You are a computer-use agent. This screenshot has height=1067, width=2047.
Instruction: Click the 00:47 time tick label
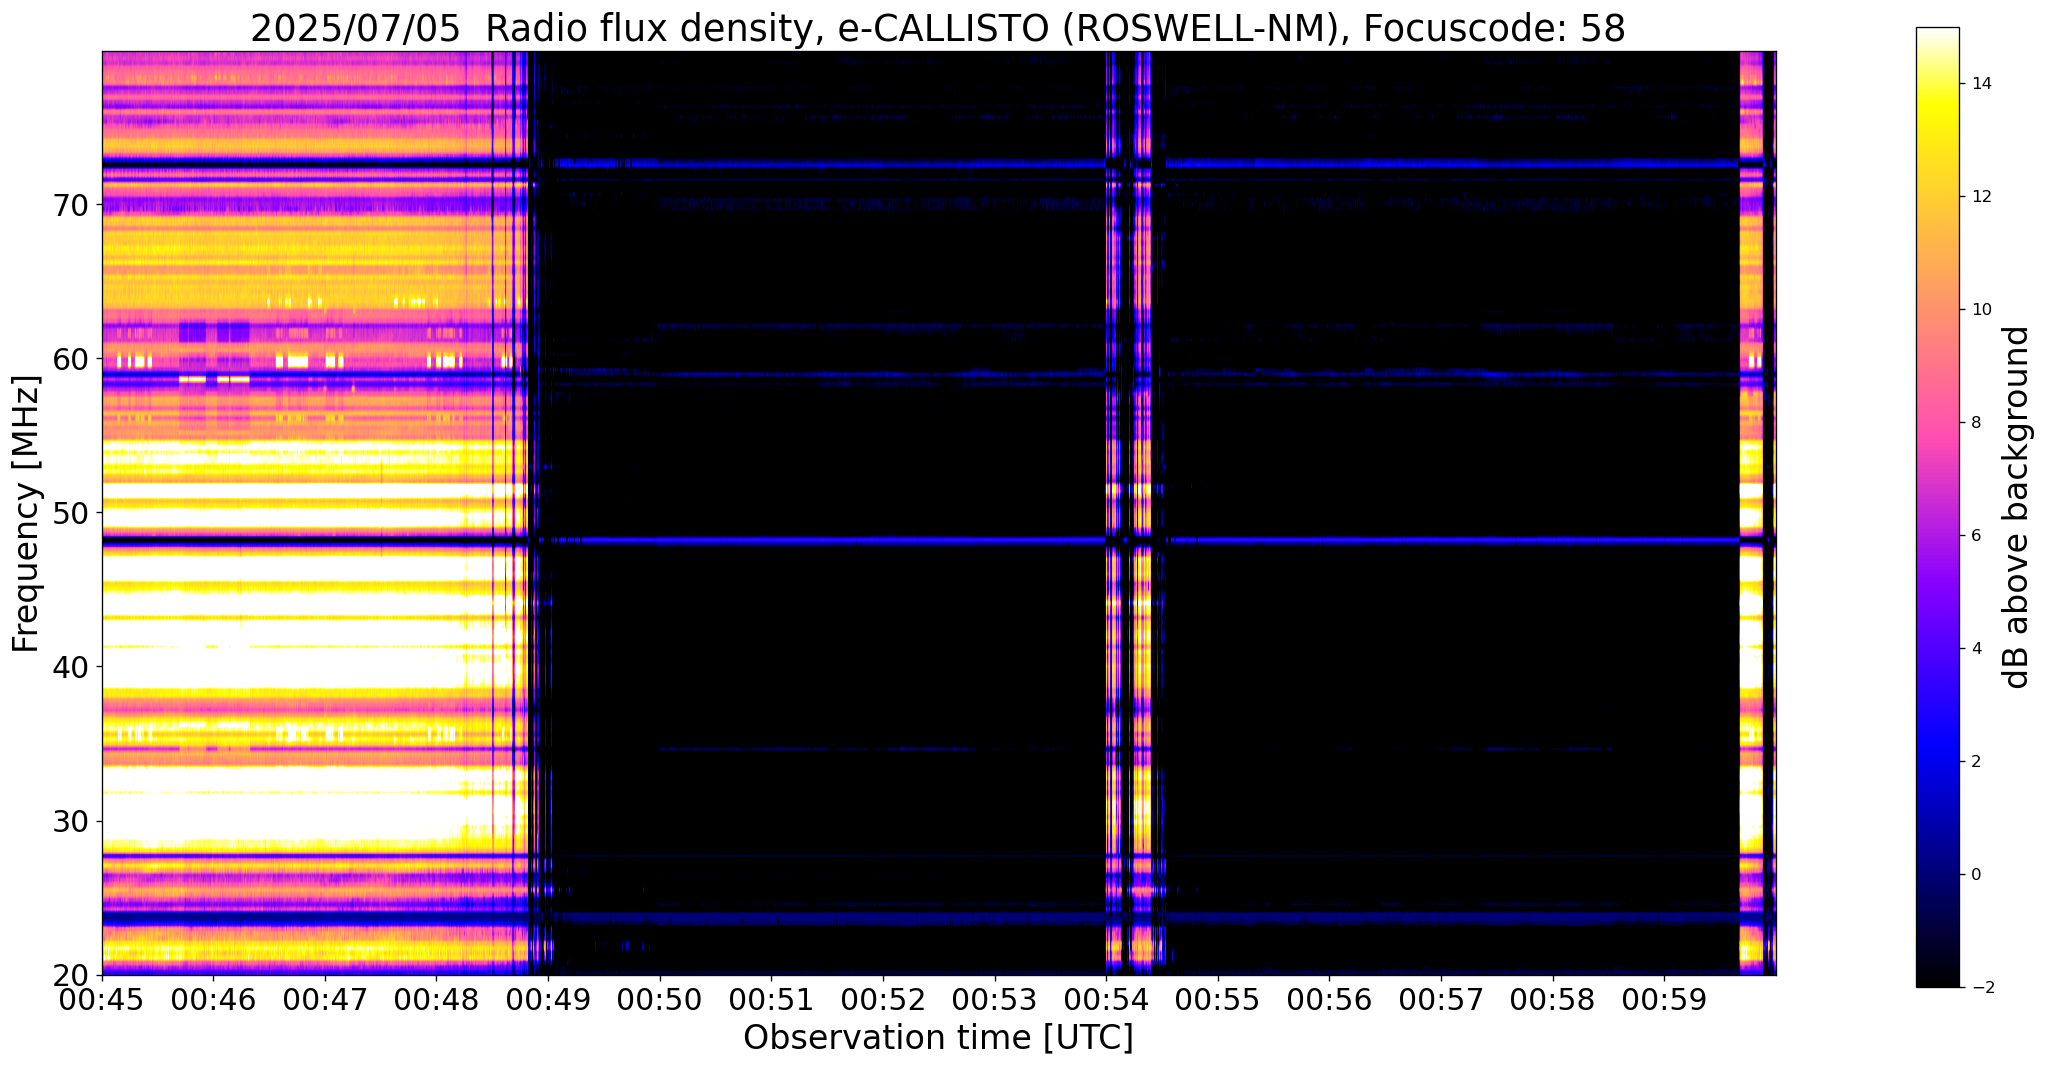pyautogui.click(x=325, y=999)
